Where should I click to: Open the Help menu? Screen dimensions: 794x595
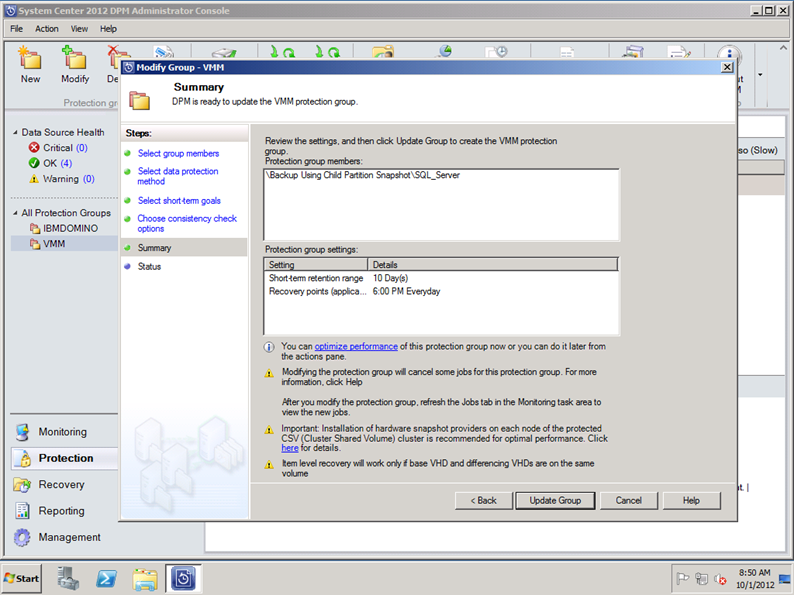[x=108, y=29]
